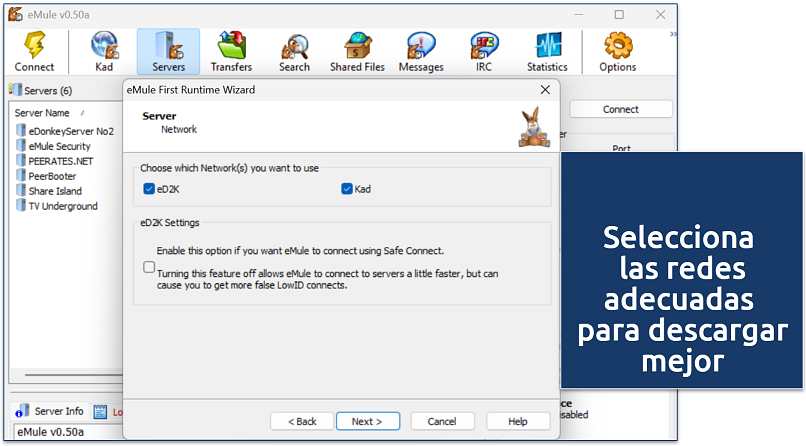Click the Connect lightning bolt toolbar icon

(34, 45)
